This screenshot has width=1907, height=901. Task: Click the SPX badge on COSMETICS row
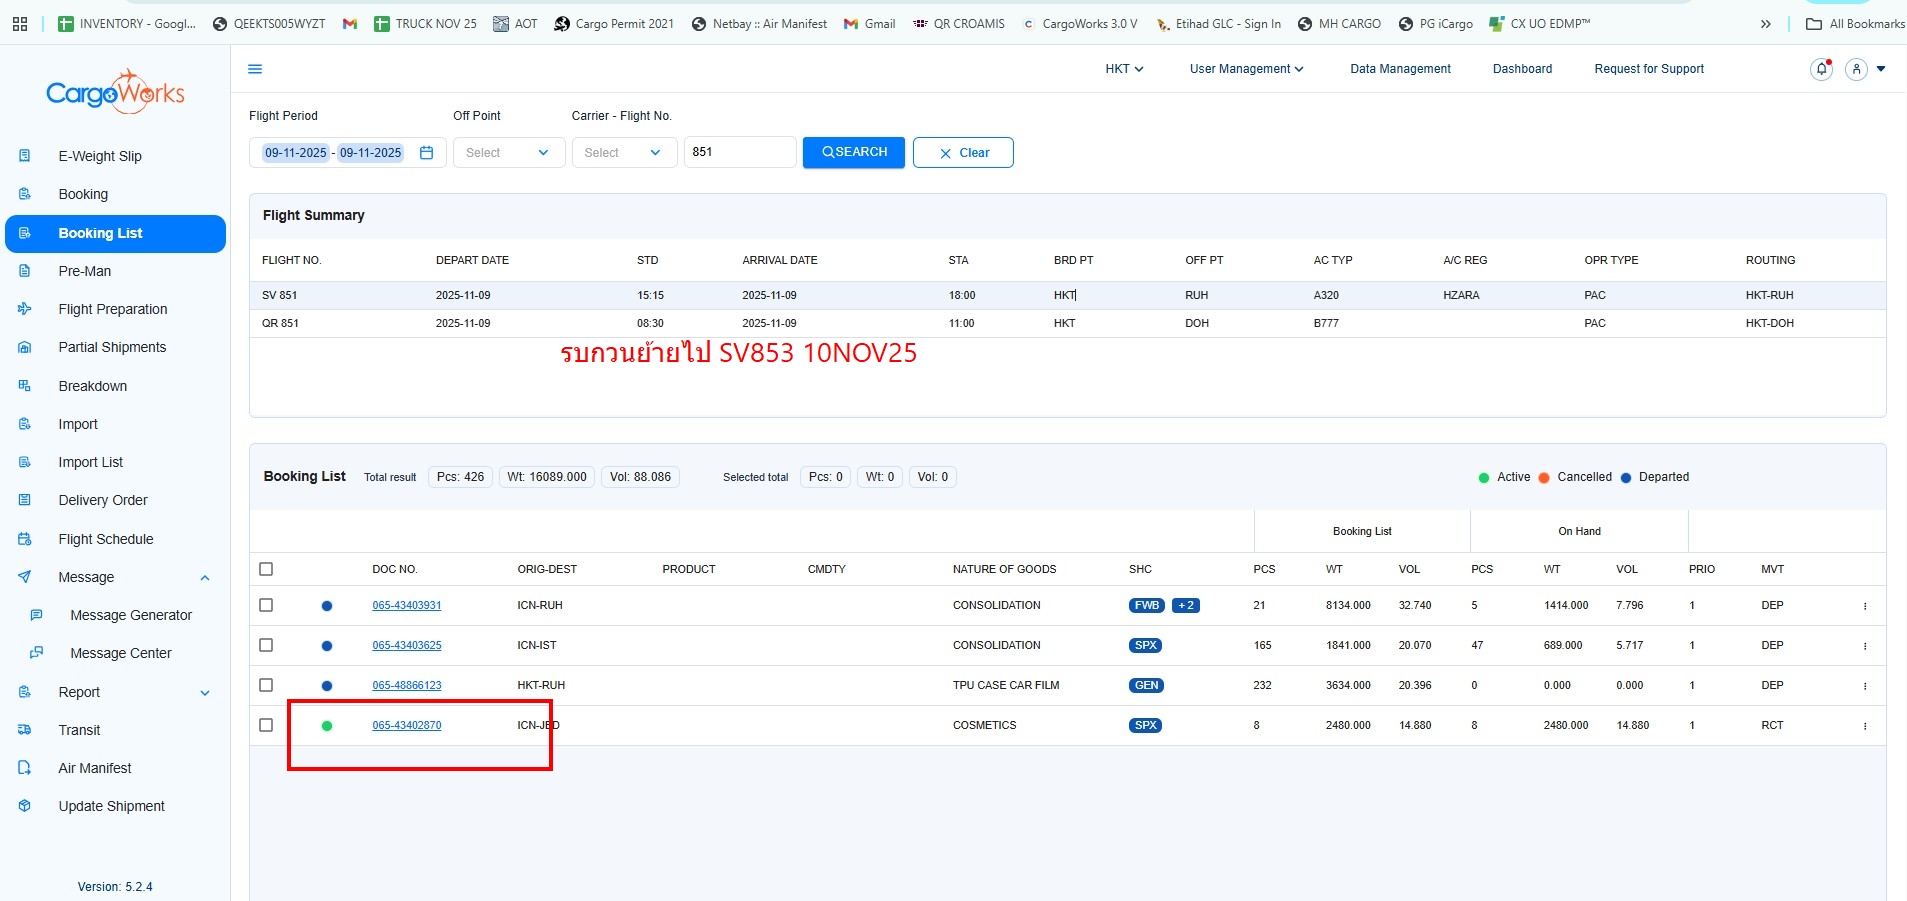(x=1145, y=726)
